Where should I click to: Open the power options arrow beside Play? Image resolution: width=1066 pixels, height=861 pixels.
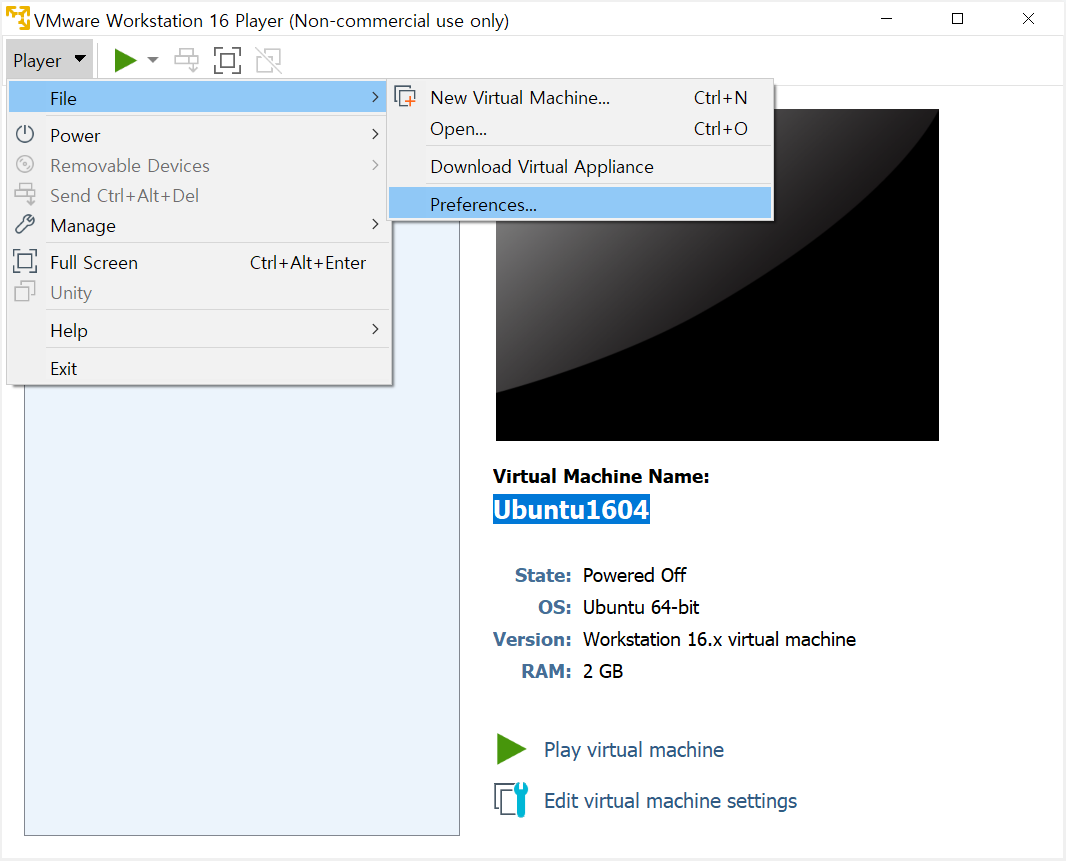[153, 61]
